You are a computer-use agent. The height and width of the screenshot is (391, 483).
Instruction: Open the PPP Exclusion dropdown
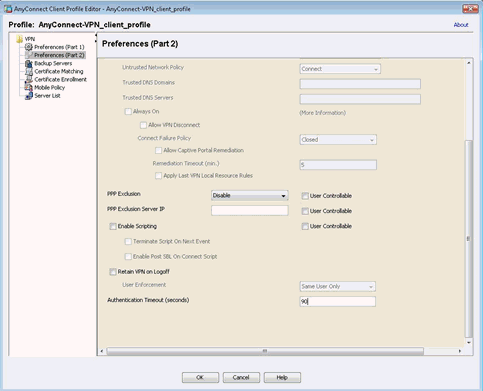250,196
